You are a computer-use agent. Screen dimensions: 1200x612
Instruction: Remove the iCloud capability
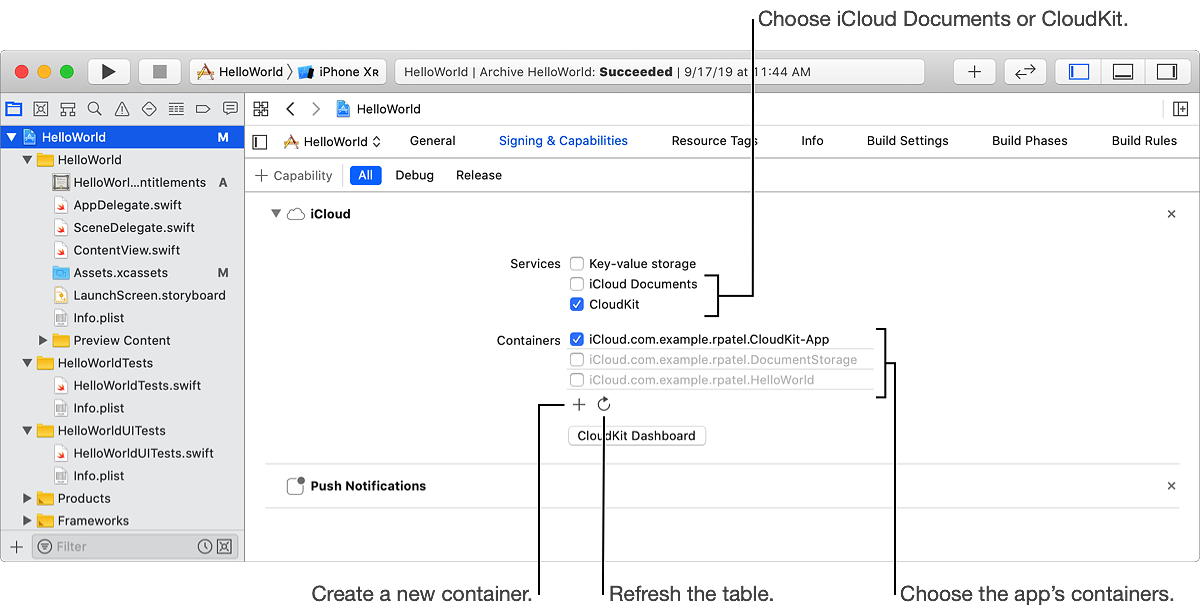[x=1172, y=214]
